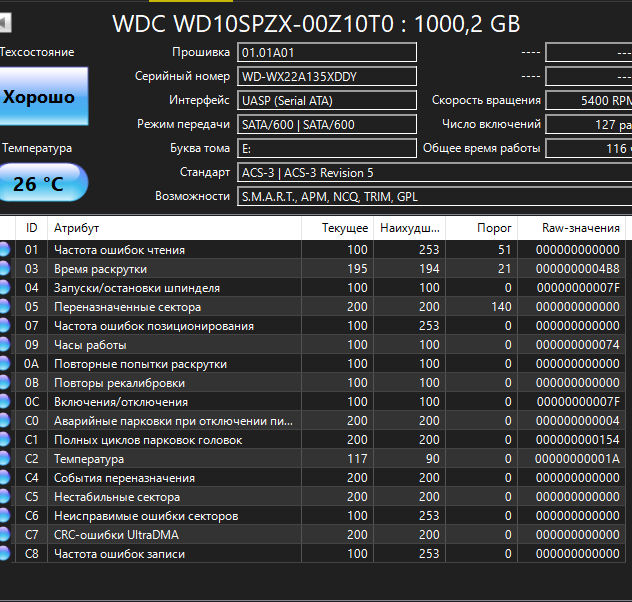Viewport: 632px width, 602px height.
Task: Click the status orb for Полных циклов парковок
Action: pos(4,440)
